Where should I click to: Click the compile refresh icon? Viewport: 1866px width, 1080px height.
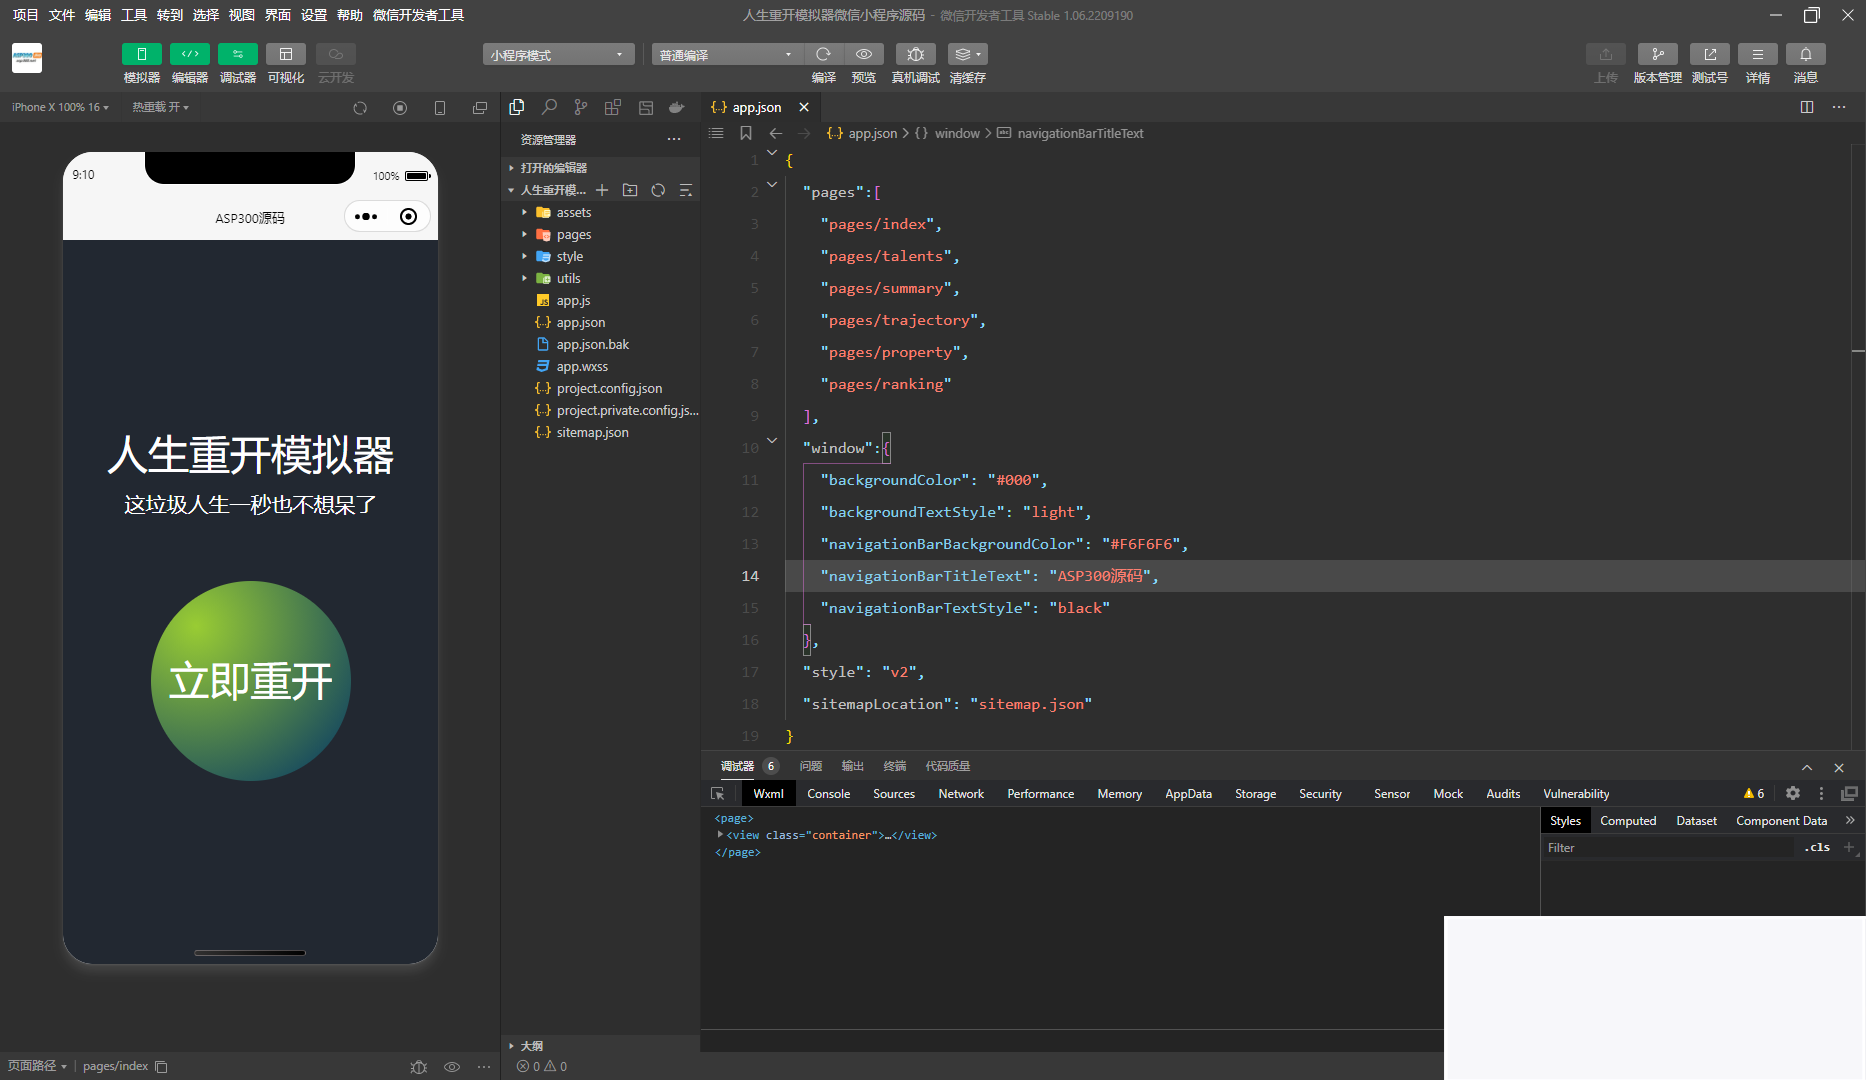pyautogui.click(x=823, y=54)
